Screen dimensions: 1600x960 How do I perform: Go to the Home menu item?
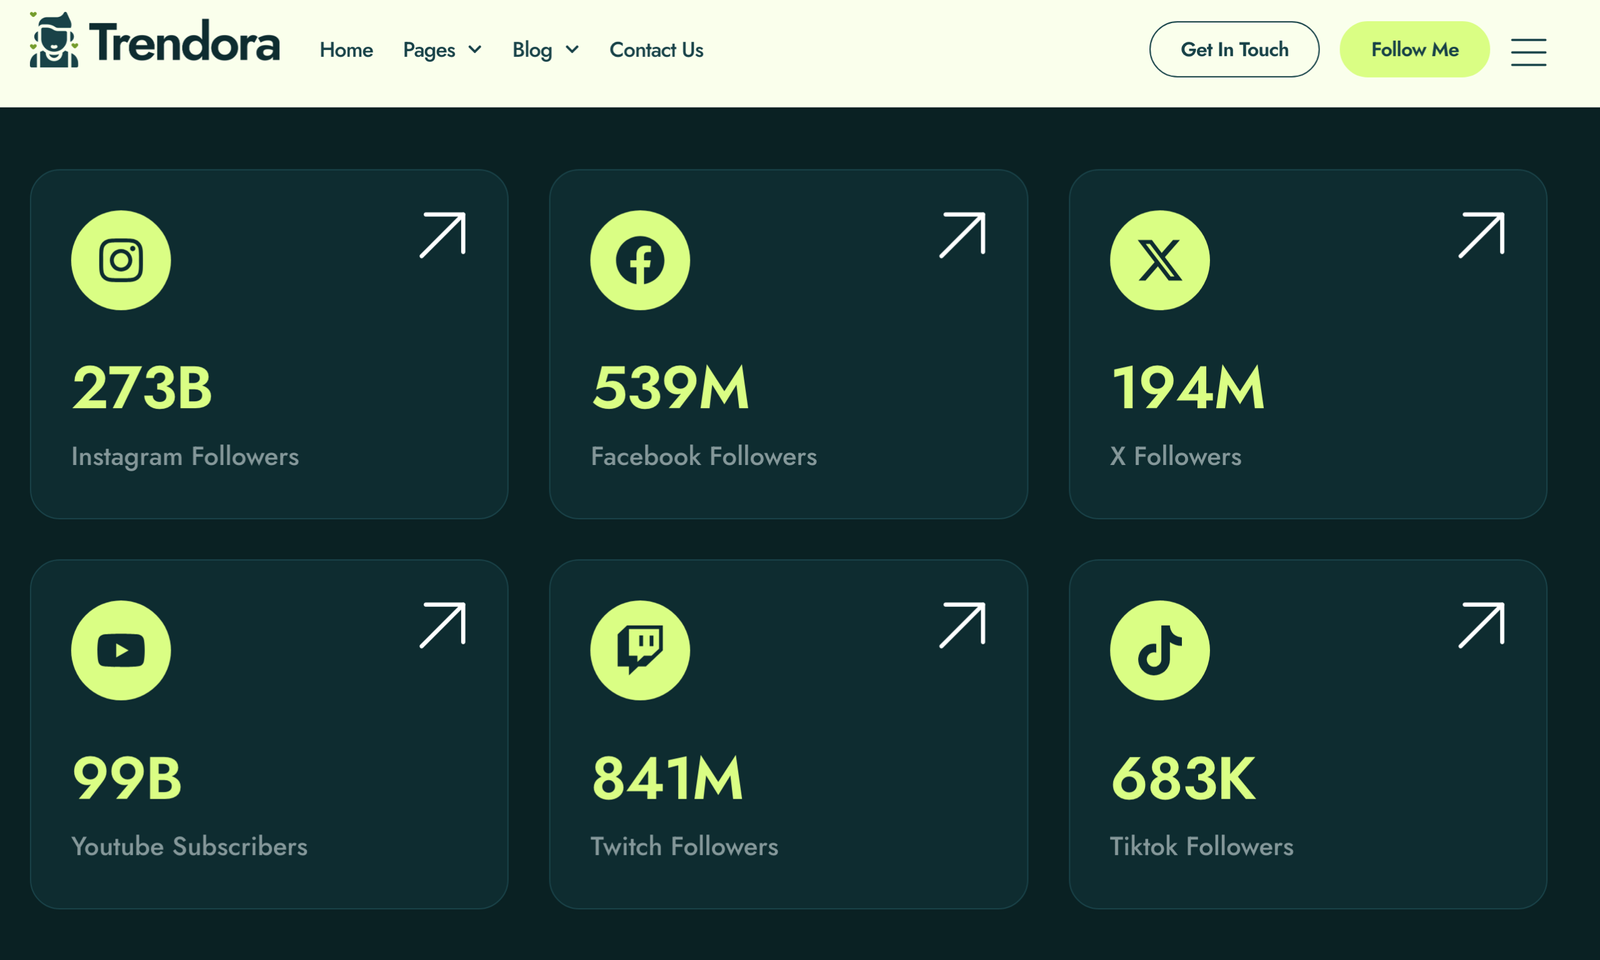click(346, 50)
